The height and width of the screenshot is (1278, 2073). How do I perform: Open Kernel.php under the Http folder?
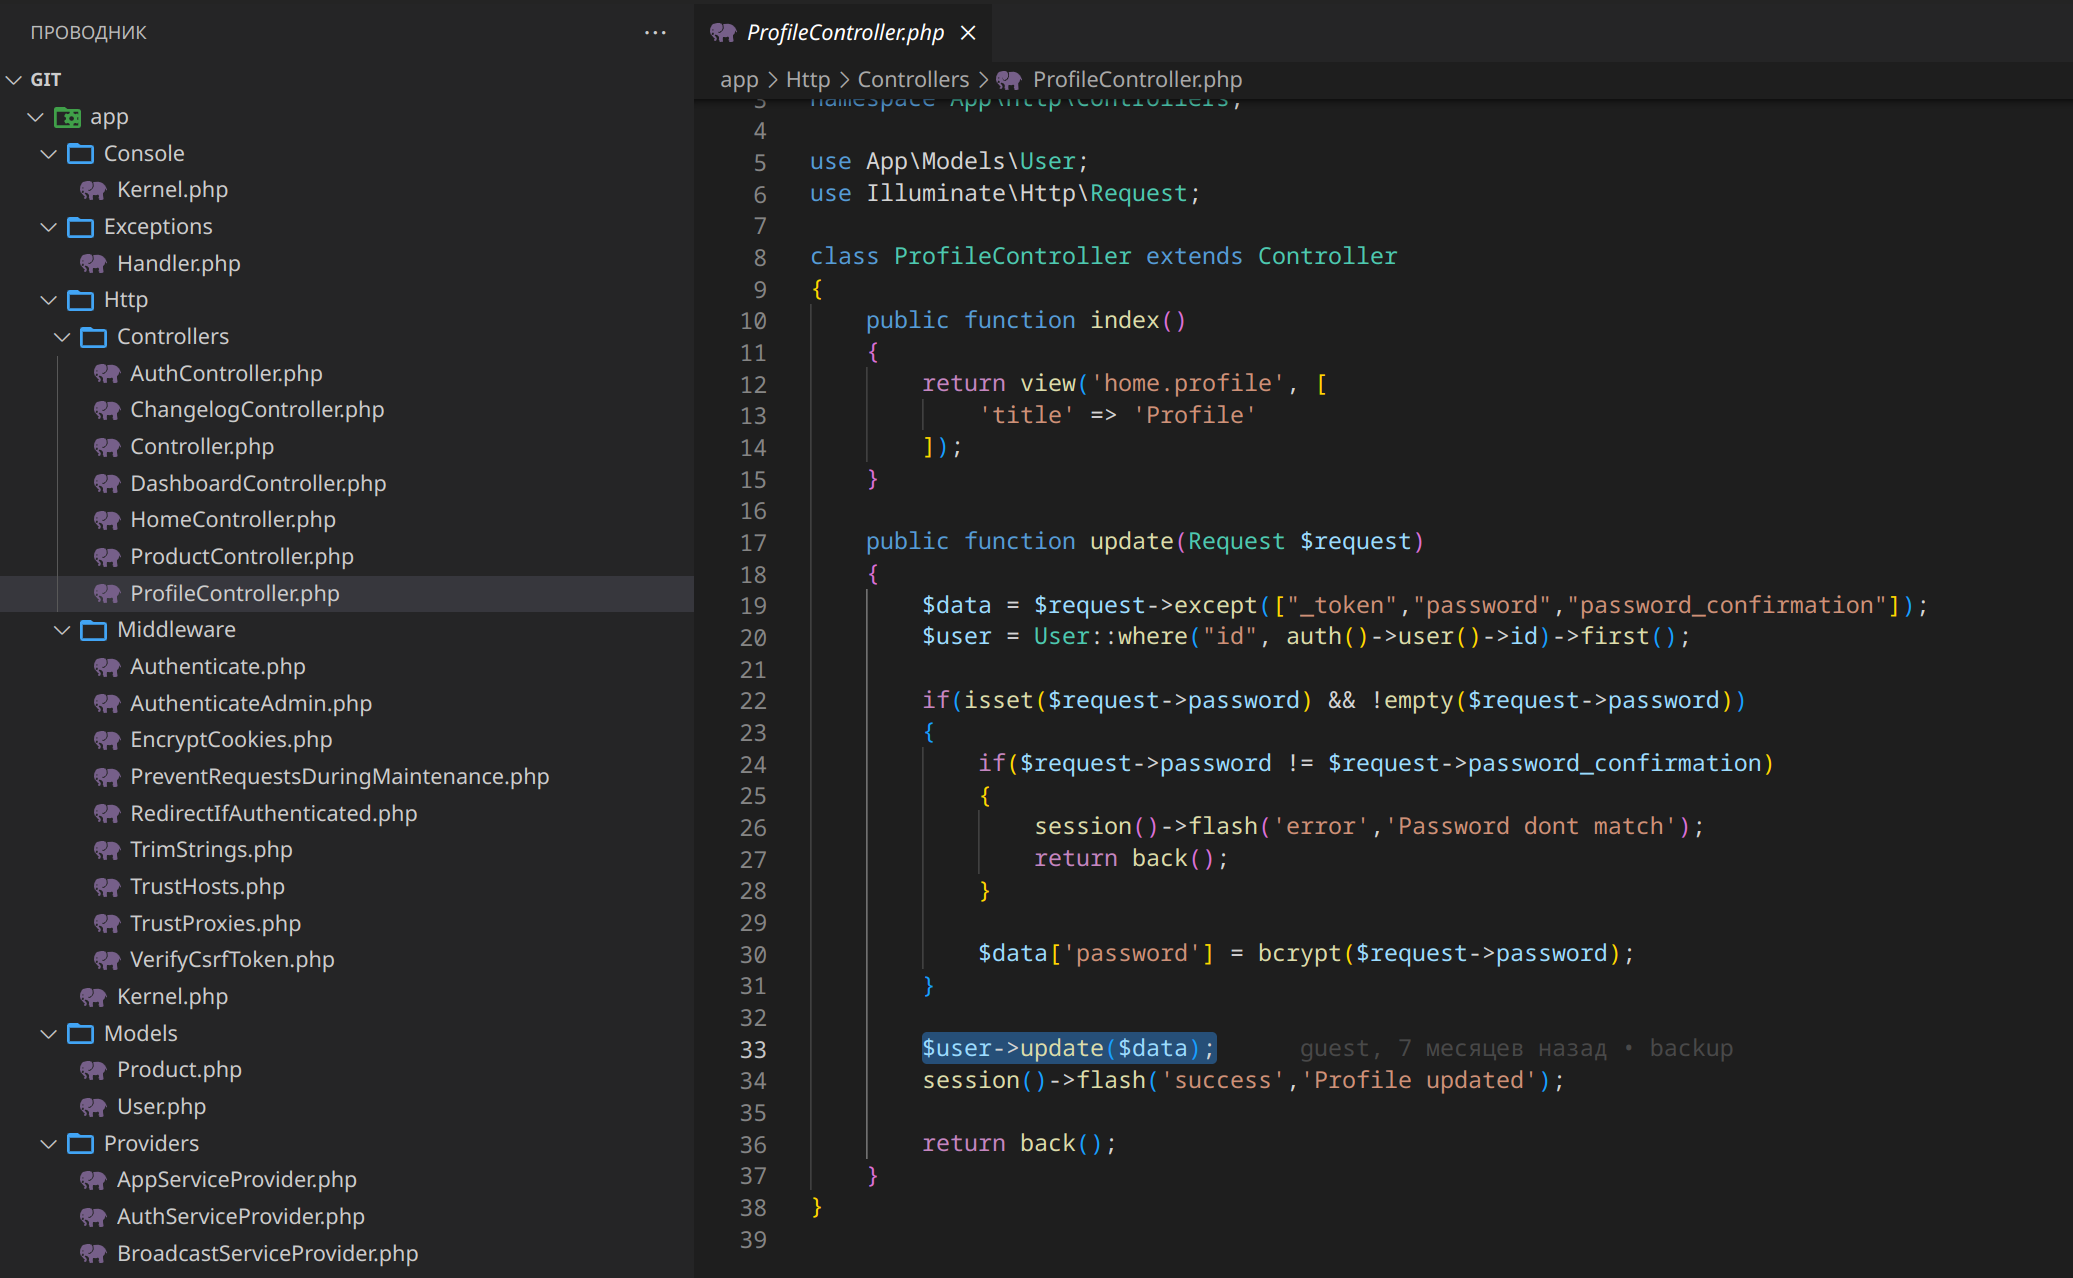pyautogui.click(x=172, y=997)
